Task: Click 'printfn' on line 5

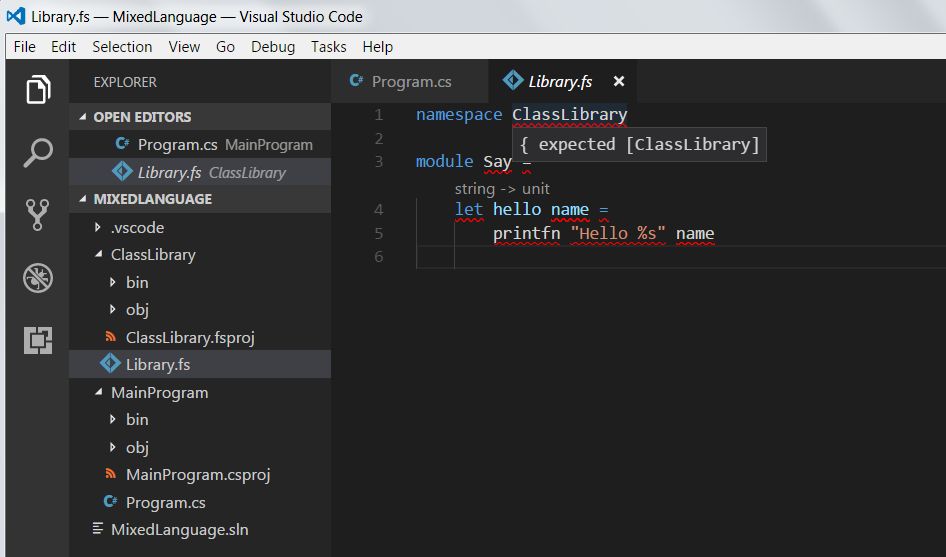Action: tap(526, 233)
